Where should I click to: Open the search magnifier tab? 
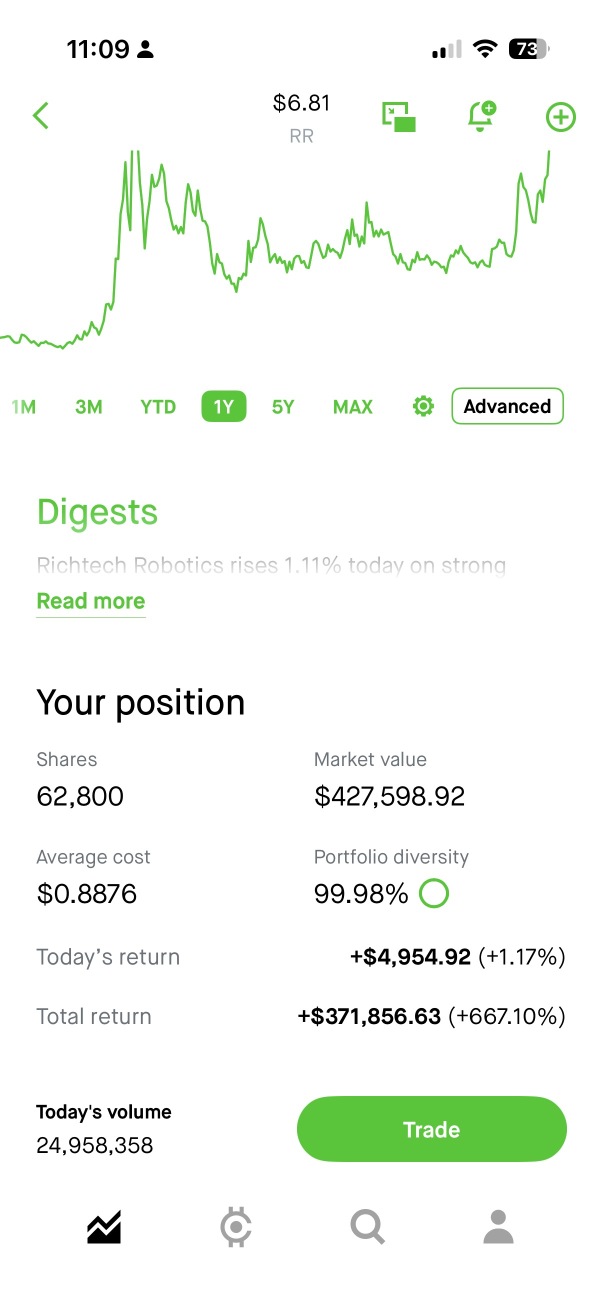[367, 1226]
